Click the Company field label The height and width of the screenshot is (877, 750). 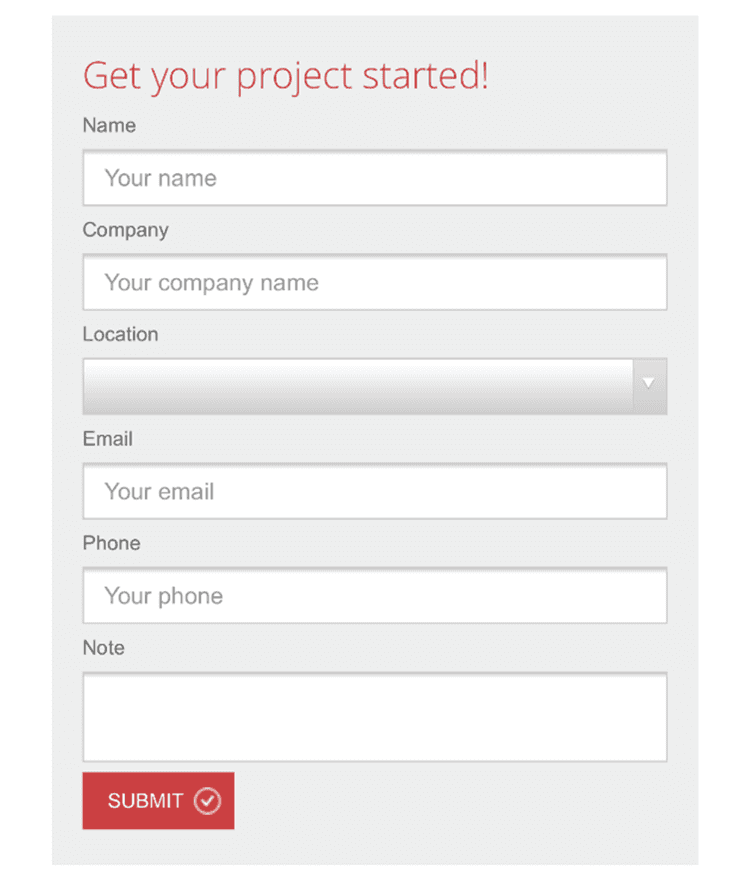point(125,230)
